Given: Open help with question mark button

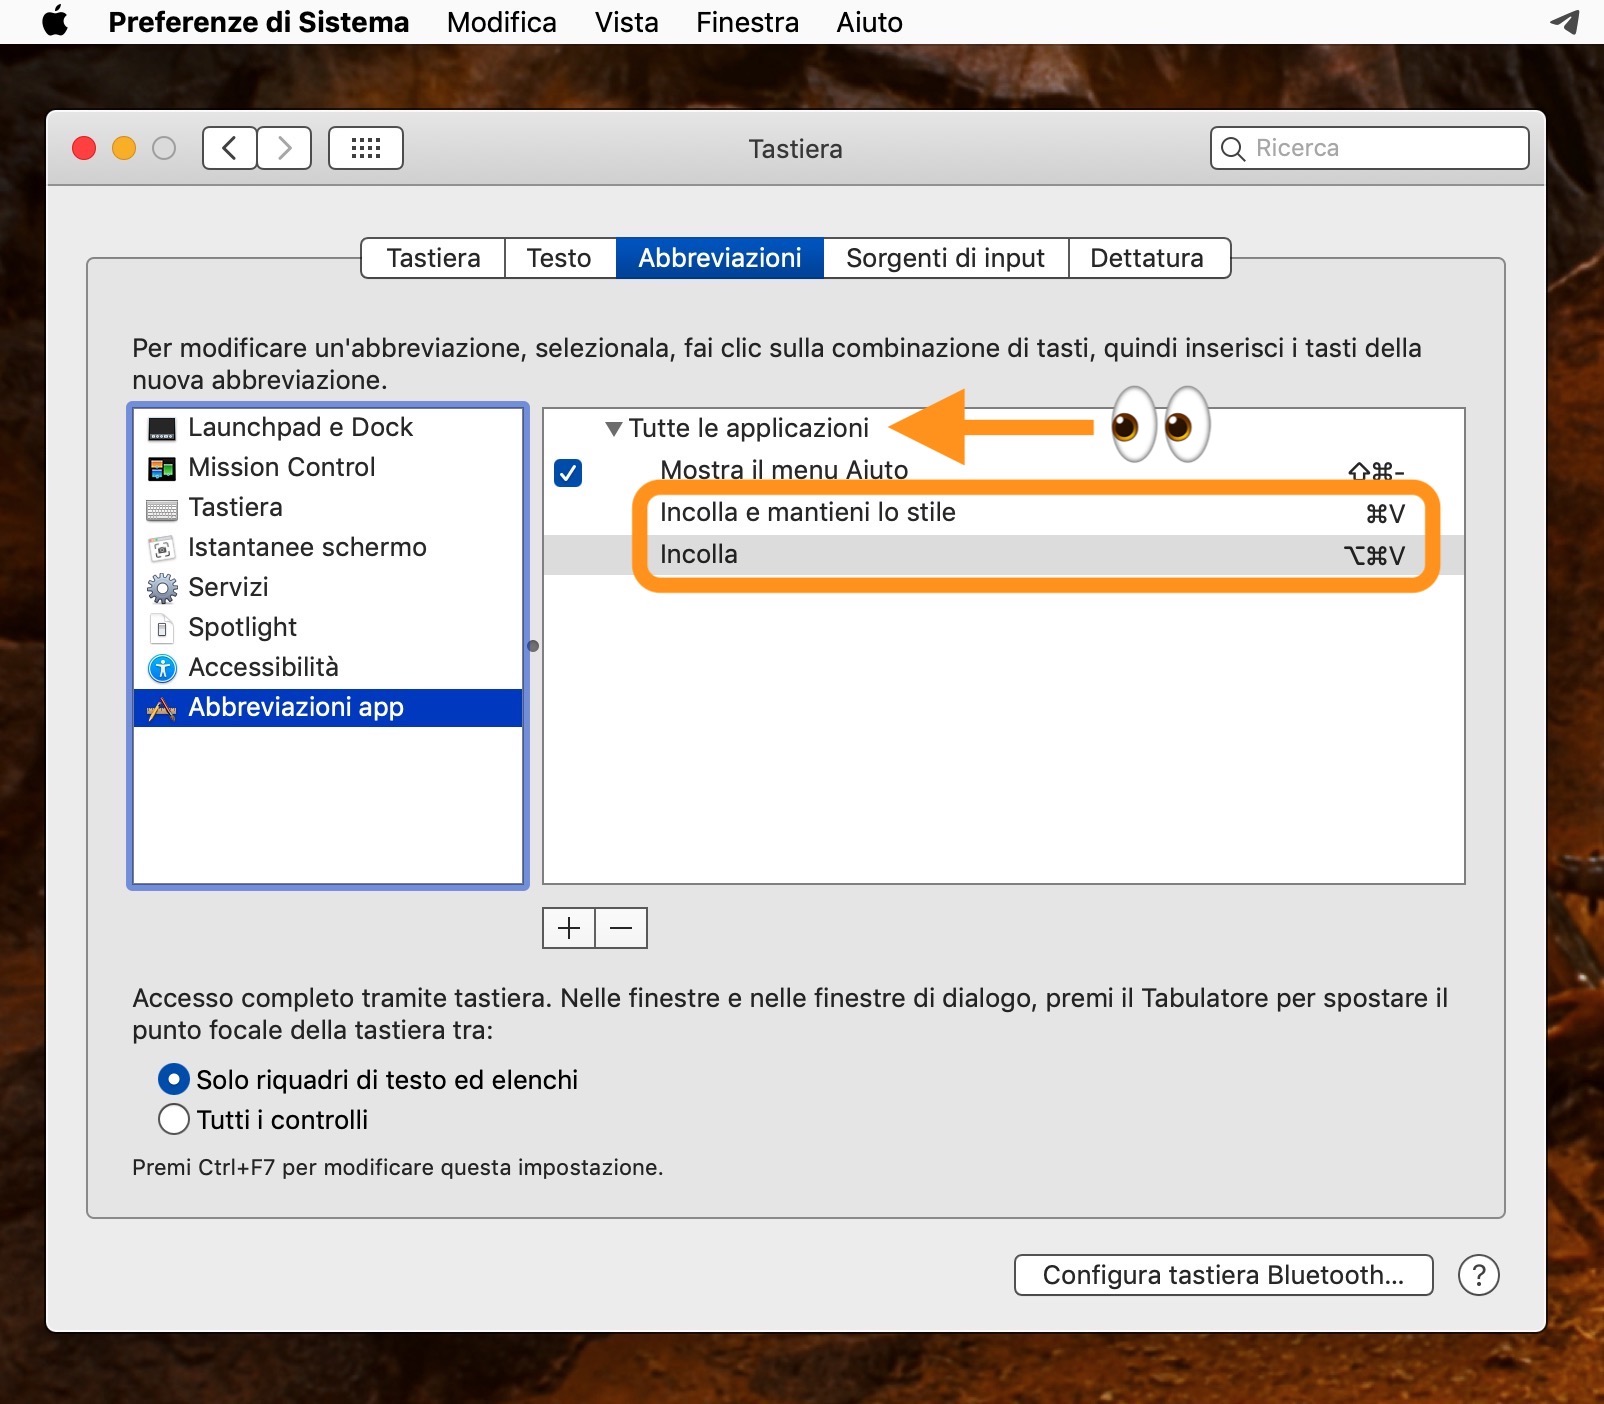Looking at the screenshot, I should tap(1479, 1275).
